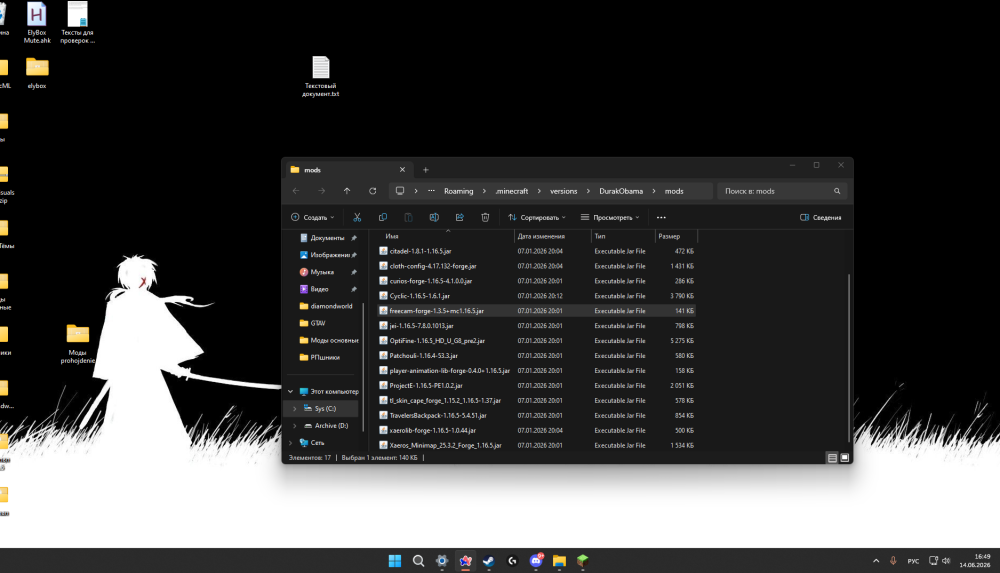This screenshot has width=1000, height=573.
Task: Select Xaeros_Minimap_25.3.2_Forge_1.16.5.jar file
Action: tap(536, 445)
